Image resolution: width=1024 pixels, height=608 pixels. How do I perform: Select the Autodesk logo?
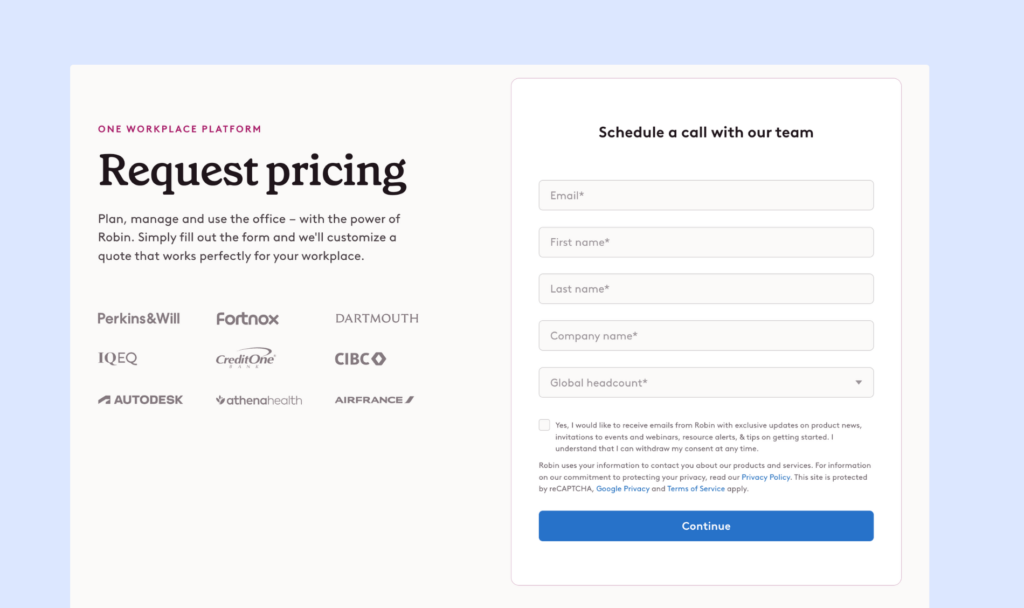[x=140, y=399]
